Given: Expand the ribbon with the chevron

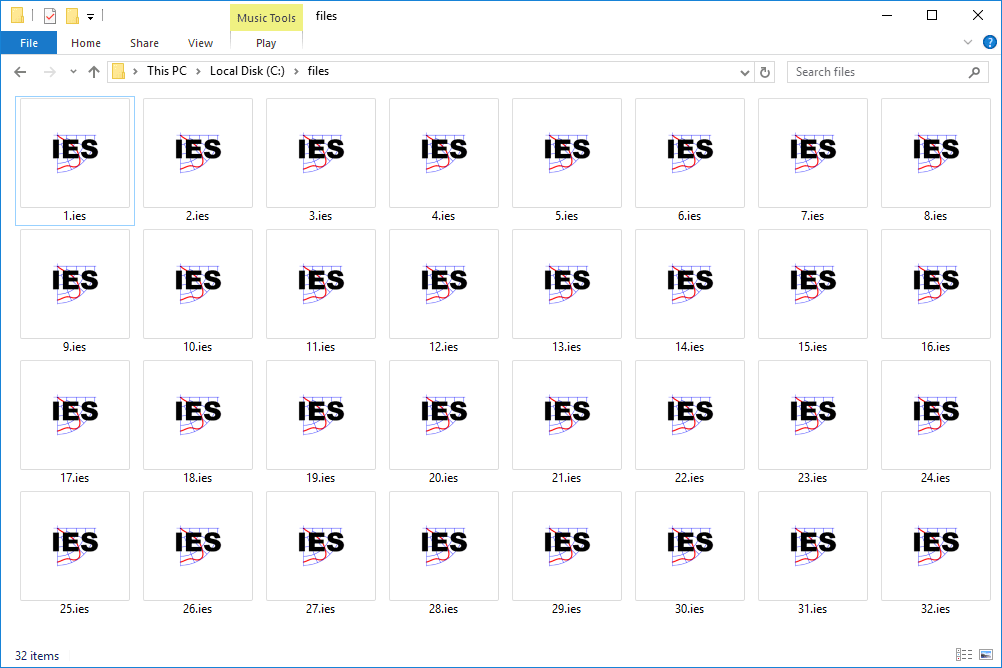Looking at the screenshot, I should pyautogui.click(x=968, y=42).
